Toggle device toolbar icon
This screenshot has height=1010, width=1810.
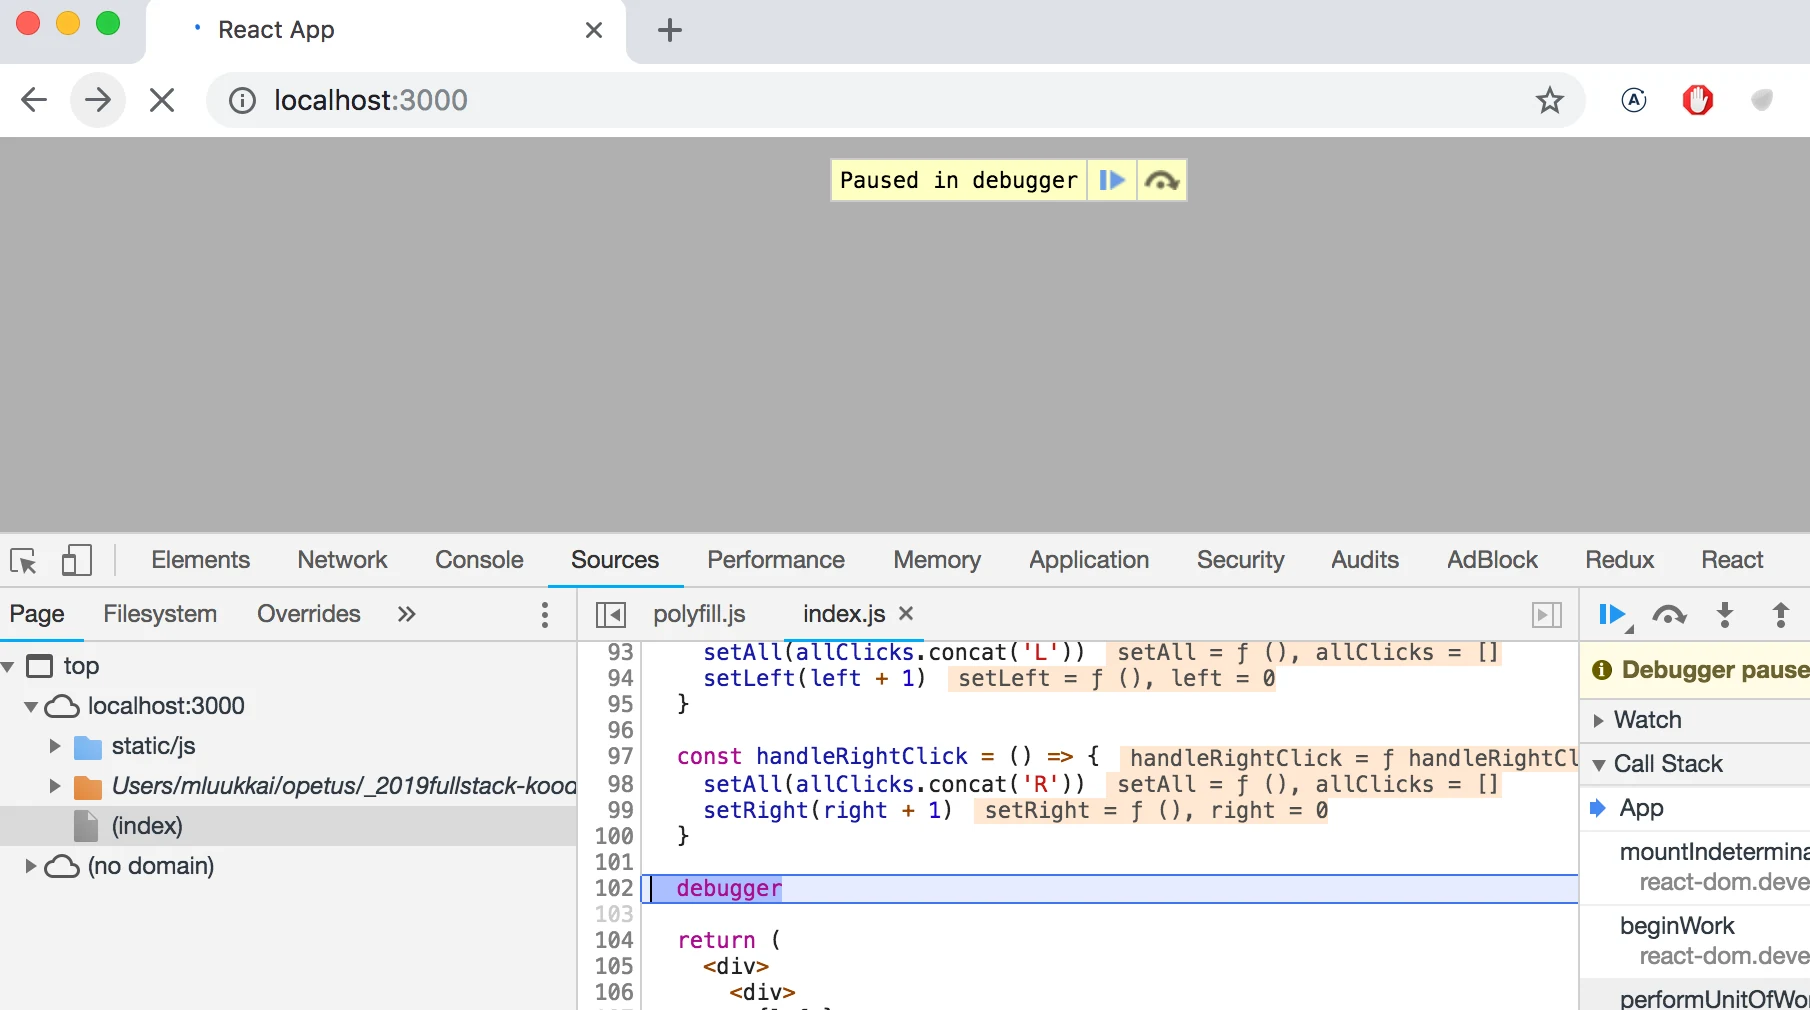click(x=77, y=560)
